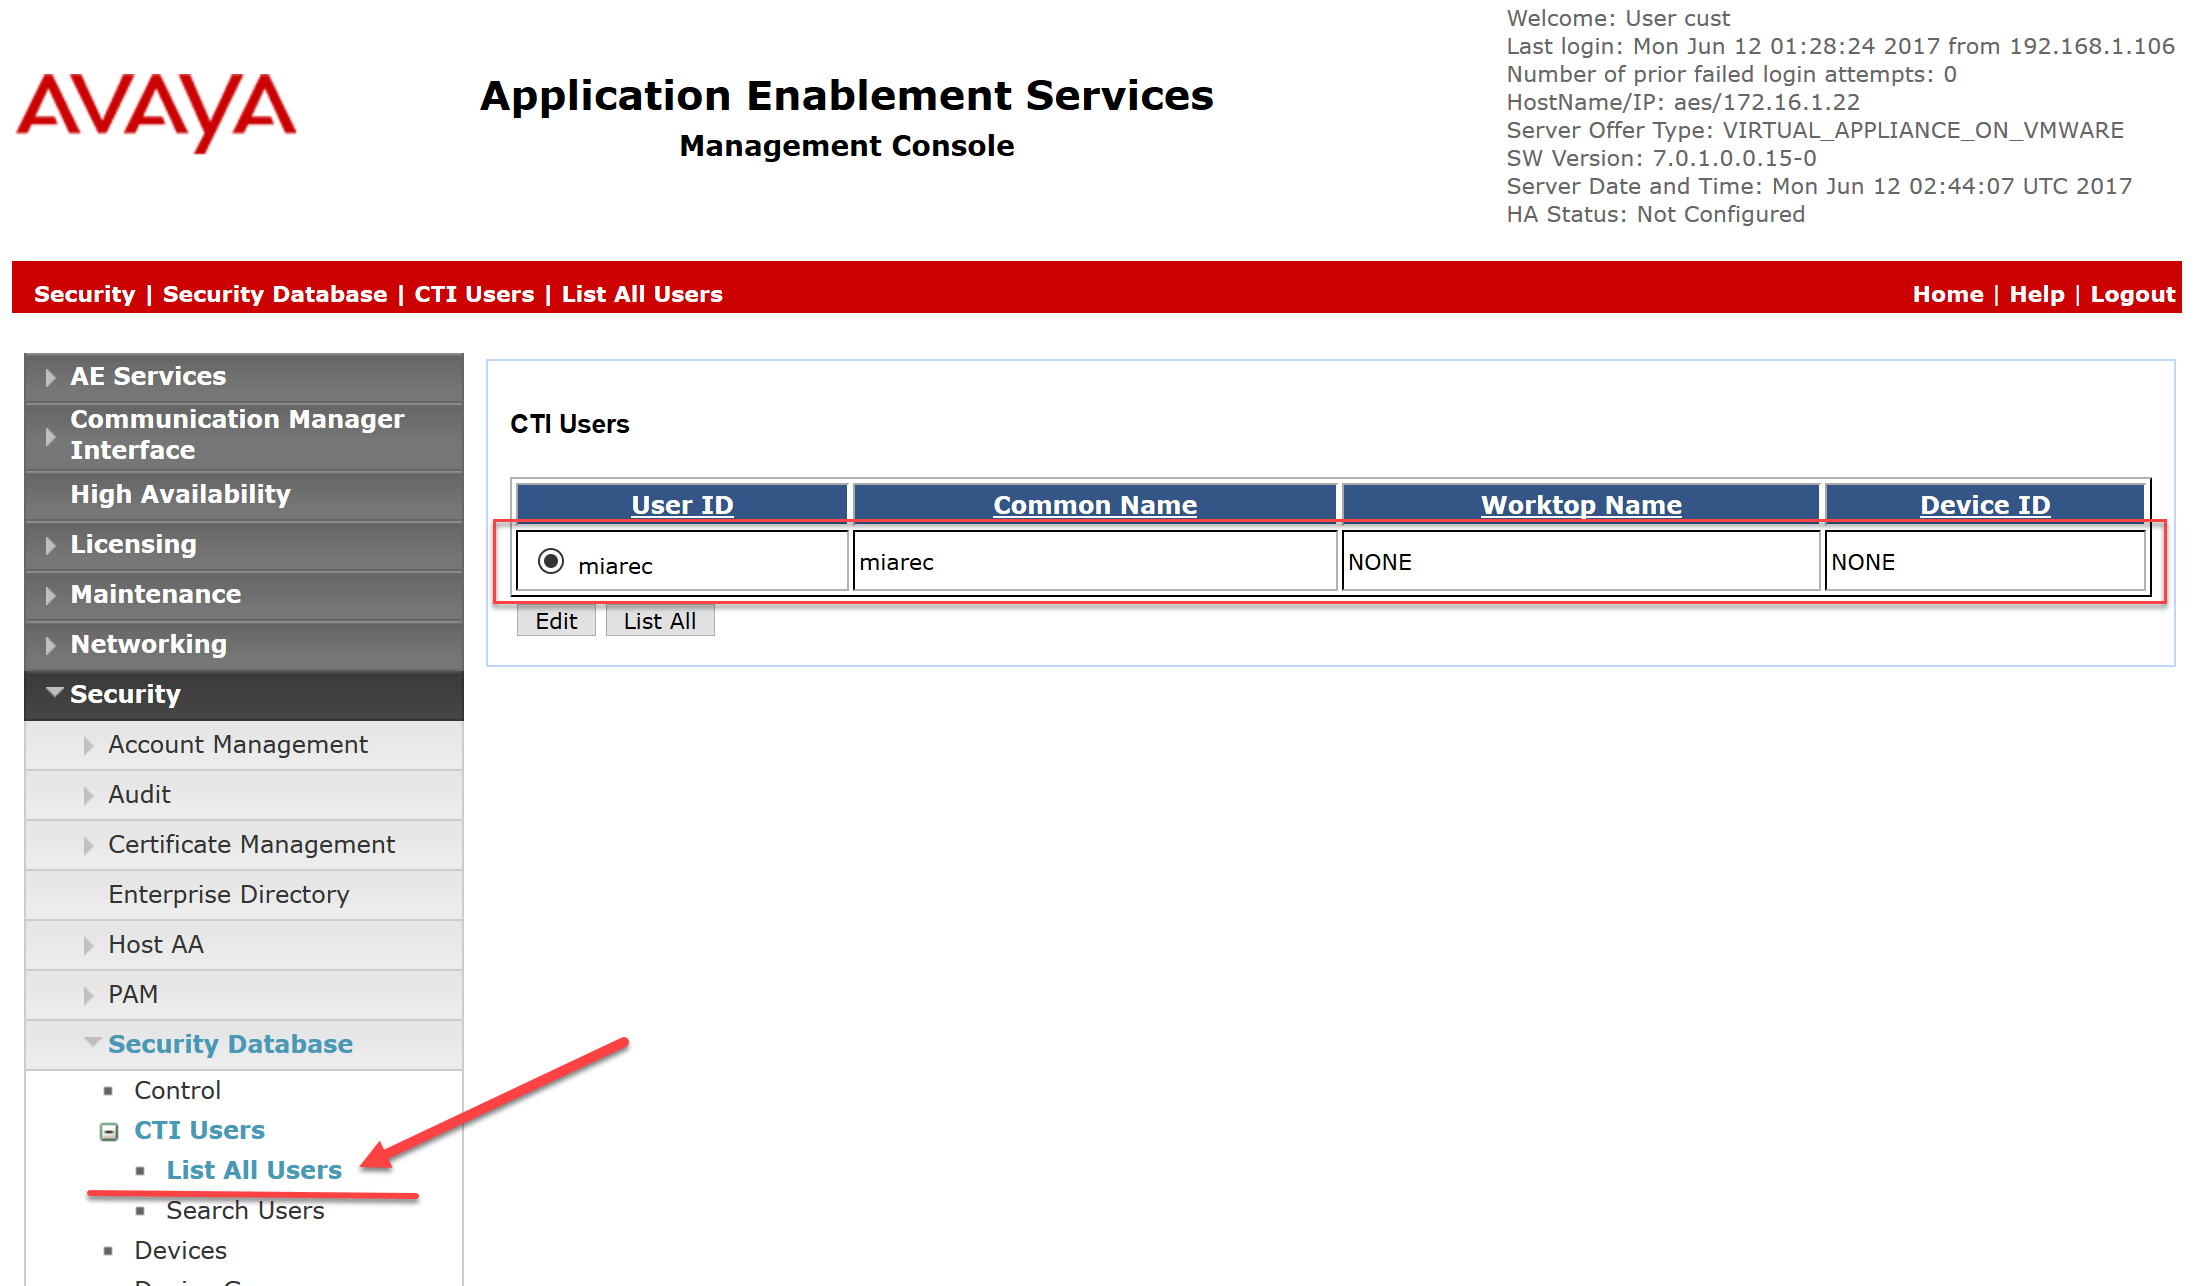Select the miarec user radio button

[551, 561]
